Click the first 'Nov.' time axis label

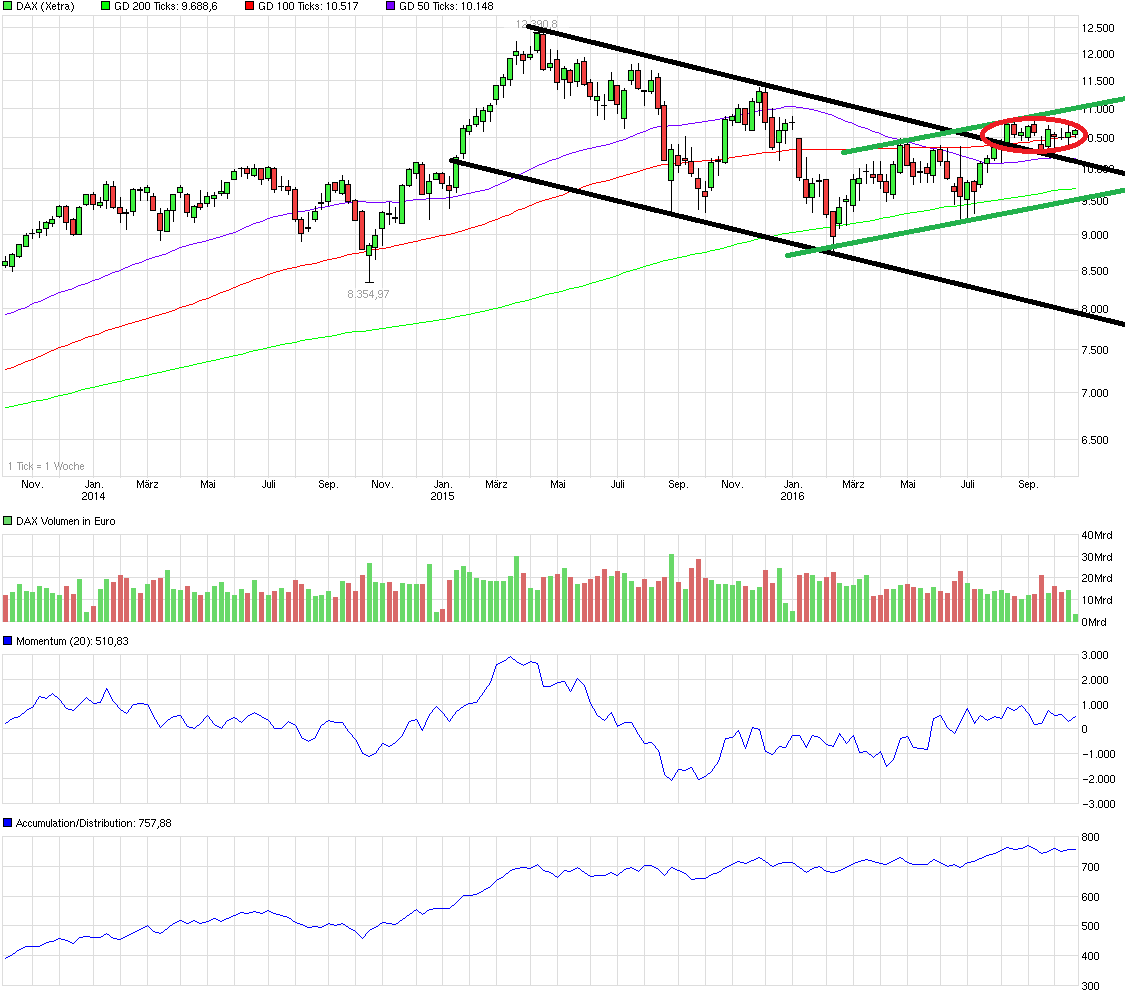[x=32, y=484]
